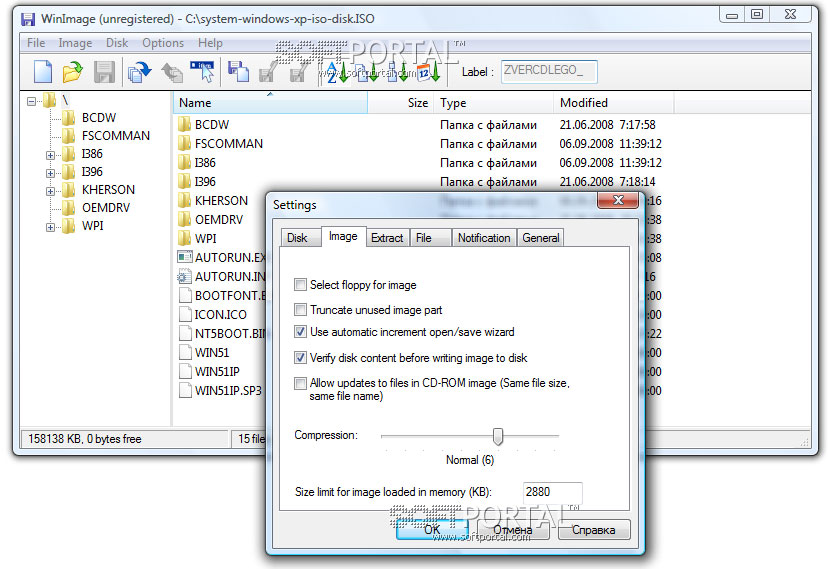Image resolution: width=828 pixels, height=569 pixels.
Task: Click the Отмена cancel button
Action: [512, 529]
